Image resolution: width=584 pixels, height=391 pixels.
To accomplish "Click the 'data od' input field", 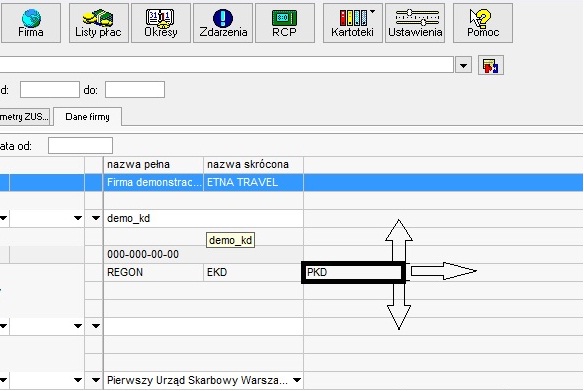I will coord(80,146).
